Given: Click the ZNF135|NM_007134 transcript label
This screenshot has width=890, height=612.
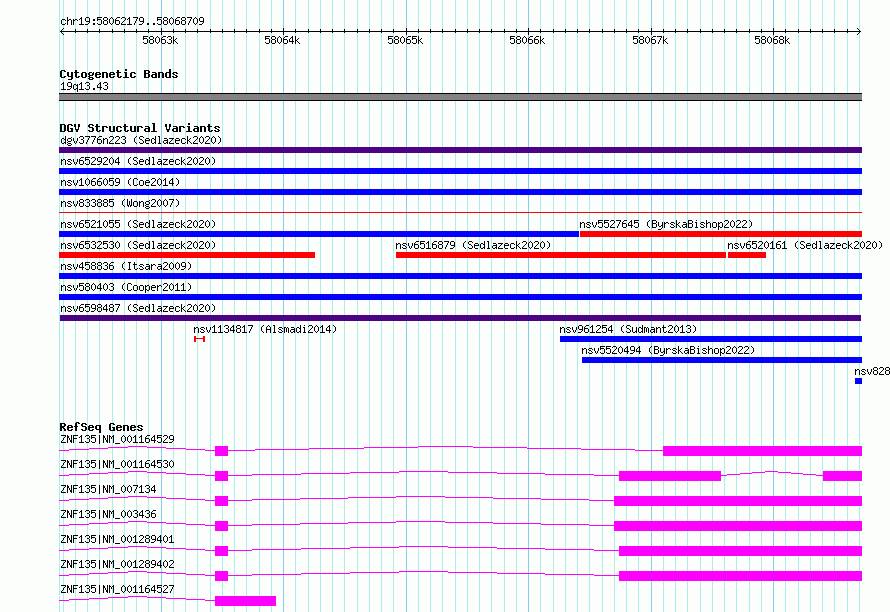Looking at the screenshot, I should [108, 489].
